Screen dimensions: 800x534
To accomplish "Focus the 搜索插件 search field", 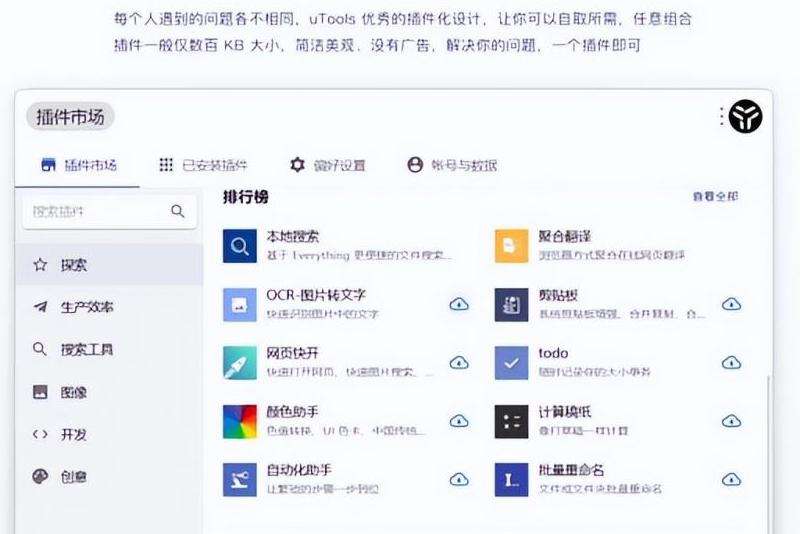I will click(110, 211).
